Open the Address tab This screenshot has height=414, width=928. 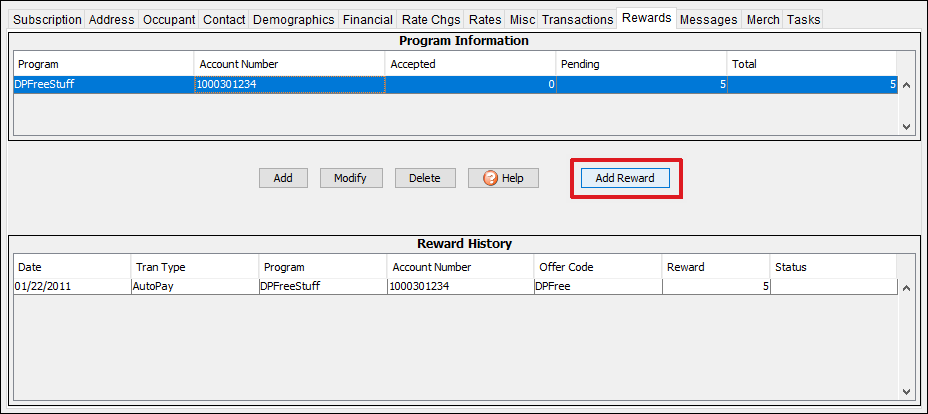112,19
